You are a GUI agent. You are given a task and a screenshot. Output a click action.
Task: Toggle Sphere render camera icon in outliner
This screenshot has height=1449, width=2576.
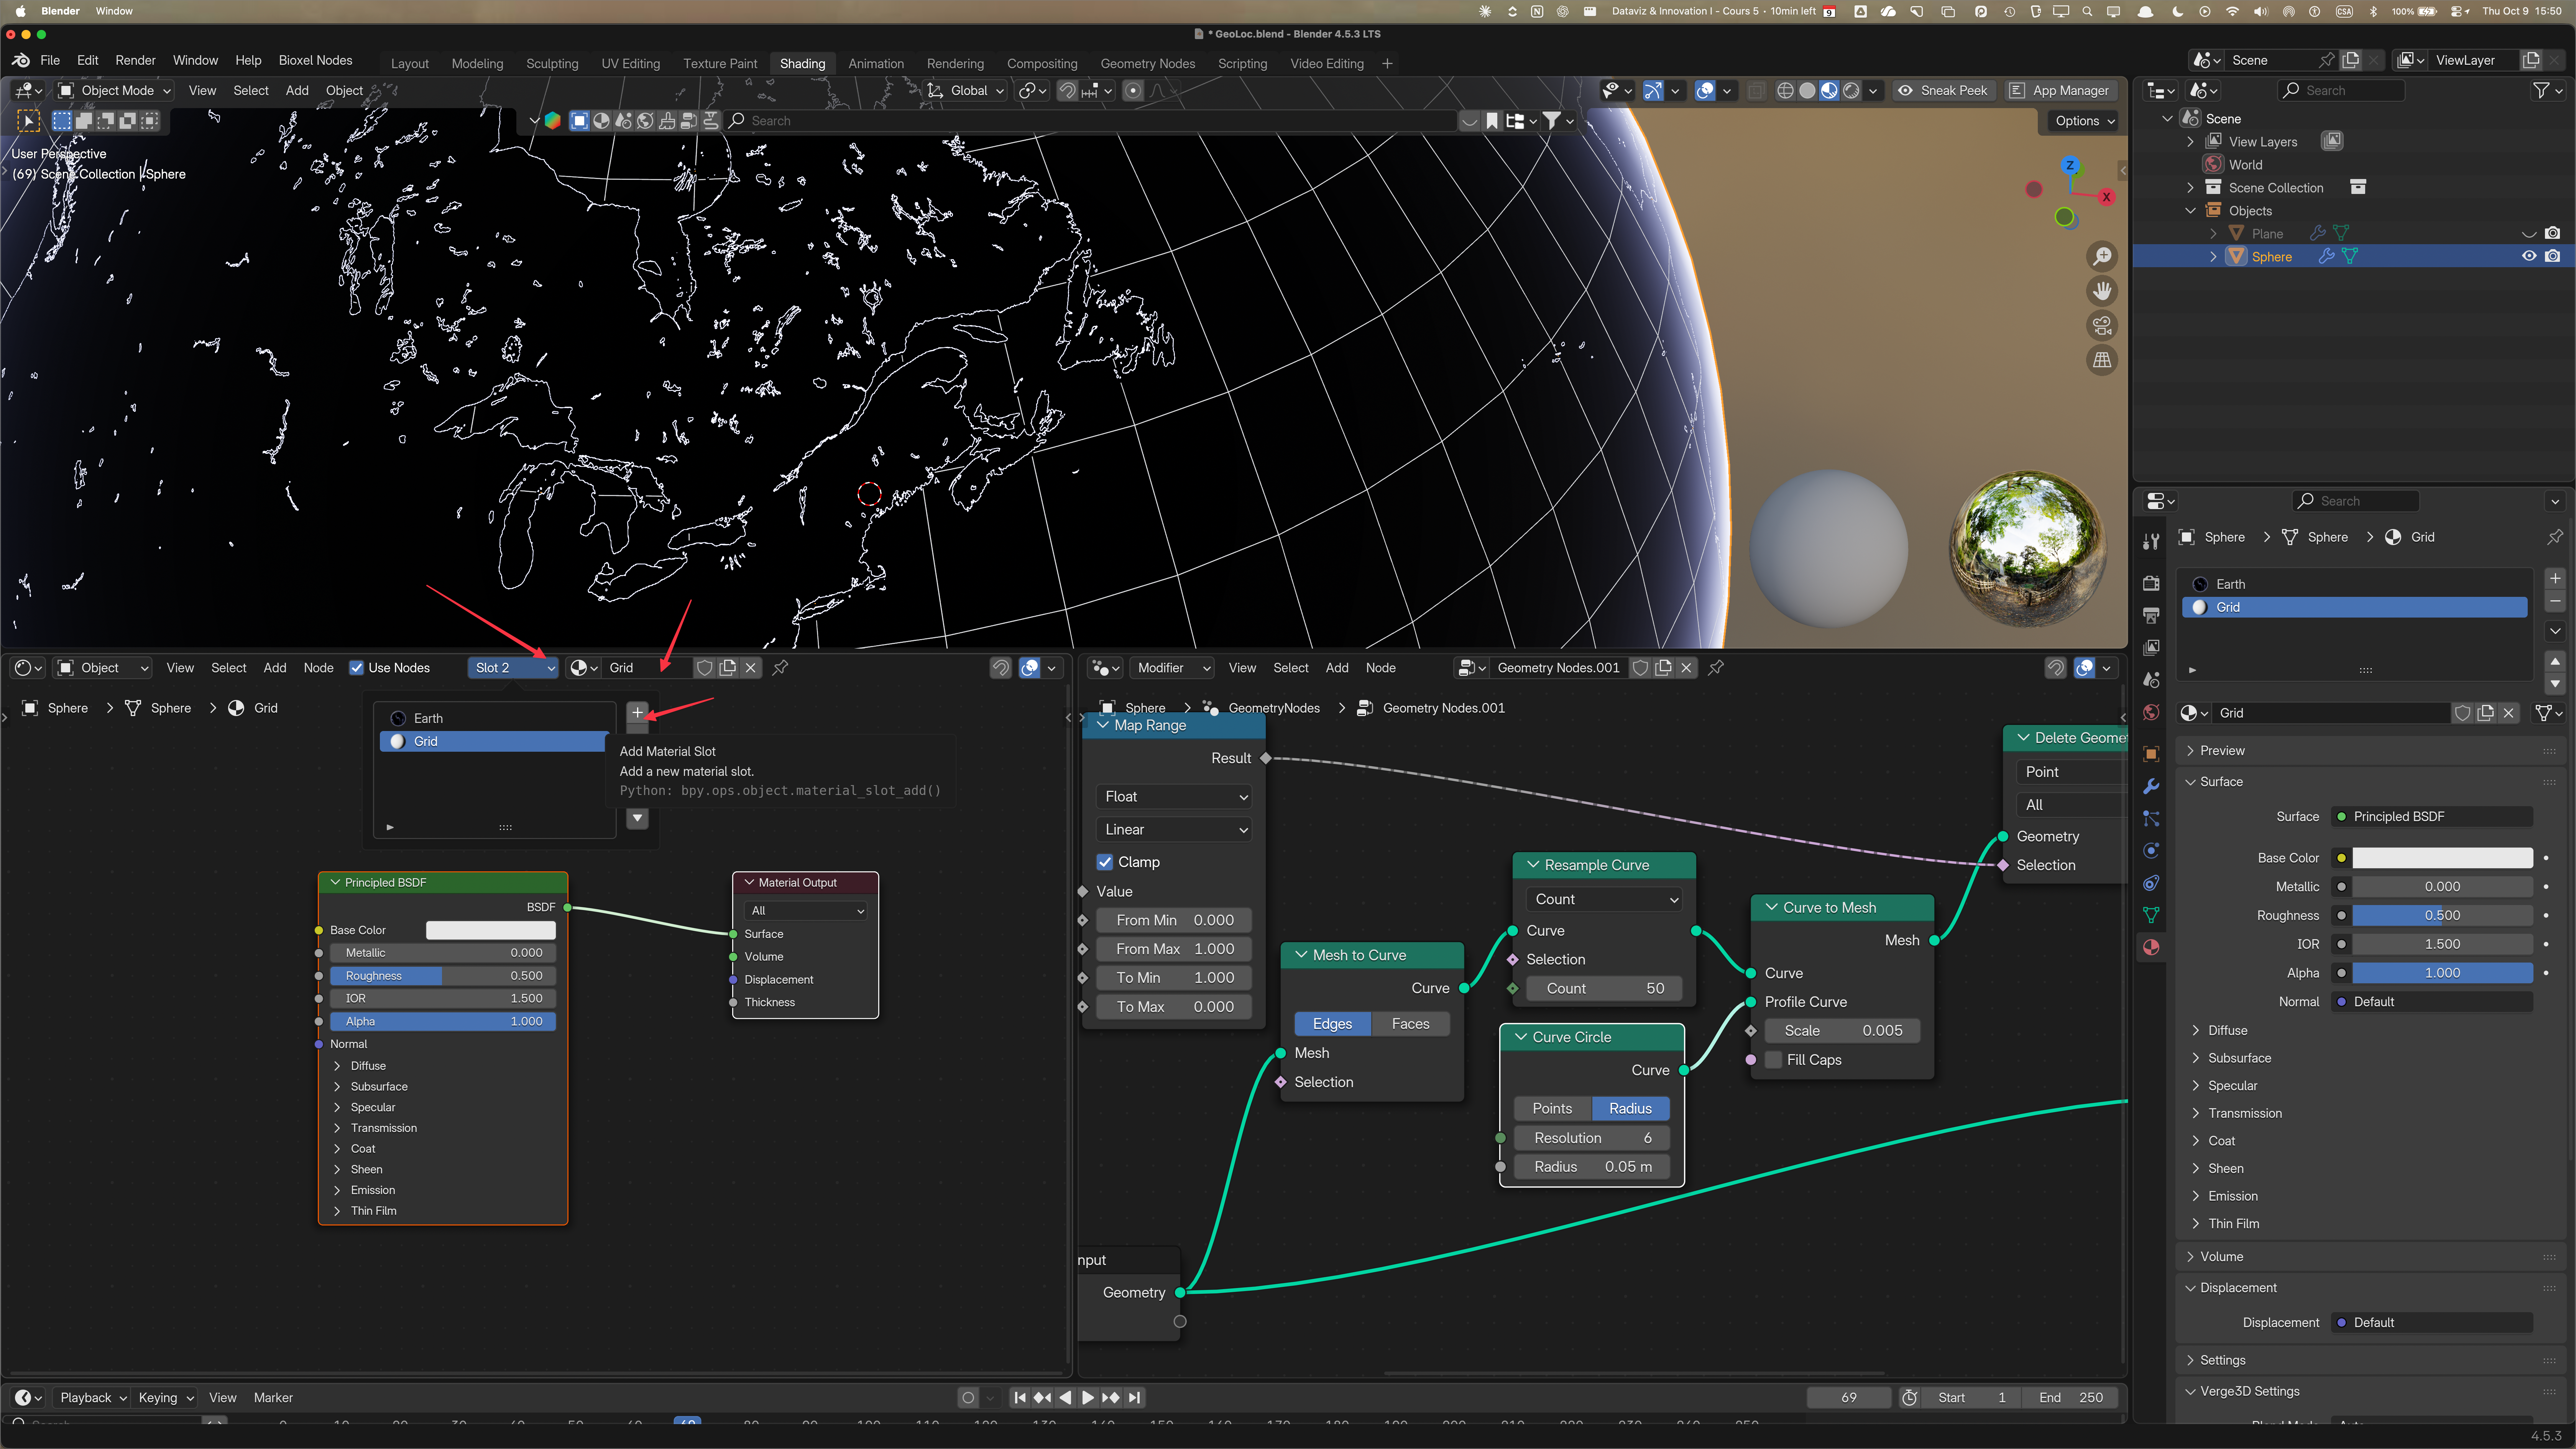[2553, 257]
